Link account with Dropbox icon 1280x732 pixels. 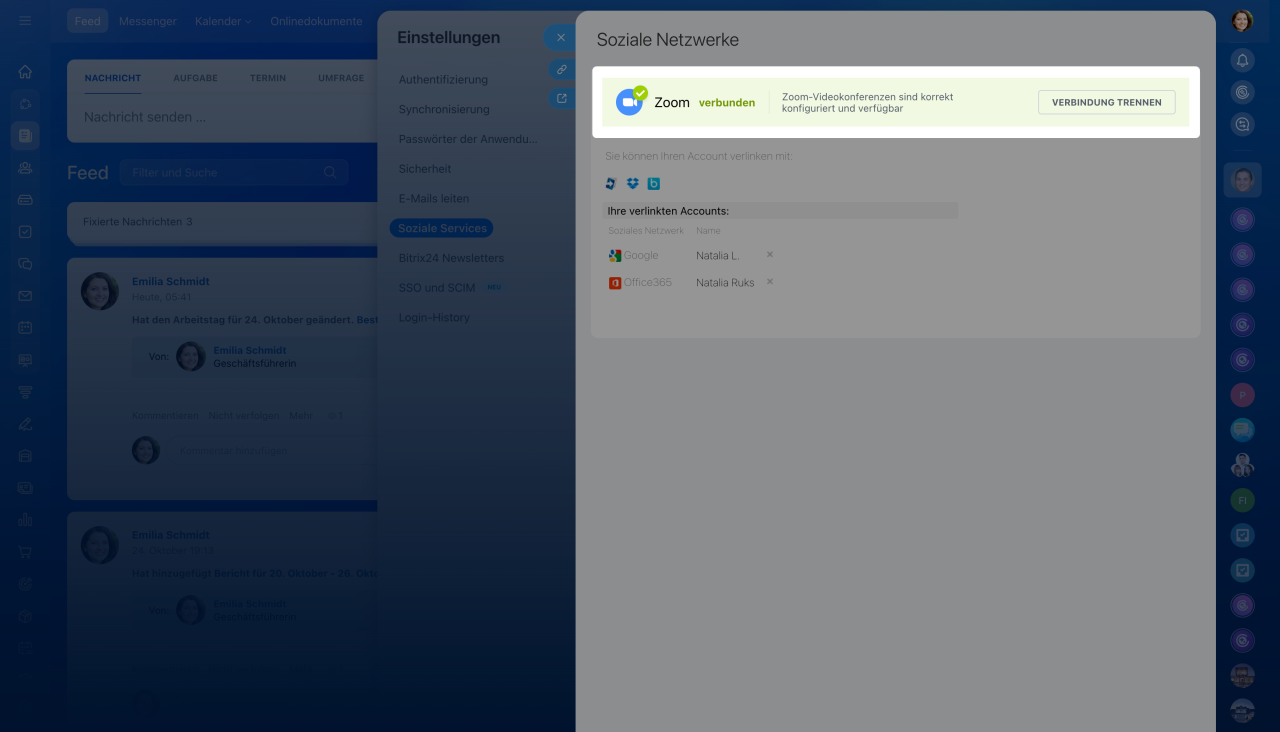(632, 184)
